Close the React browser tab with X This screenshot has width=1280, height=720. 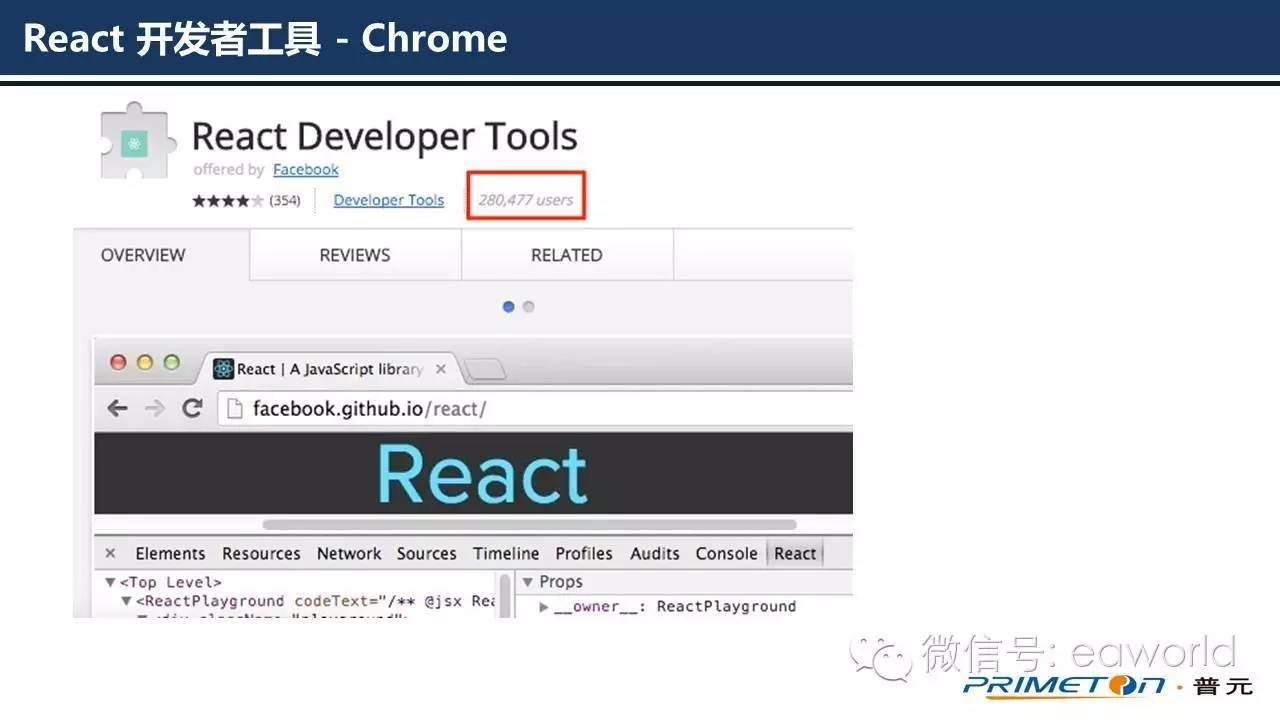point(441,369)
